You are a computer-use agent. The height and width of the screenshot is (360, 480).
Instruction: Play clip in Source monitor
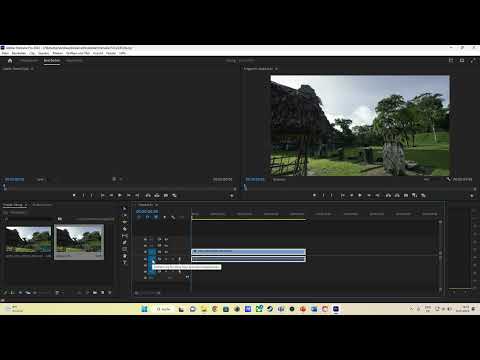[x=120, y=196]
